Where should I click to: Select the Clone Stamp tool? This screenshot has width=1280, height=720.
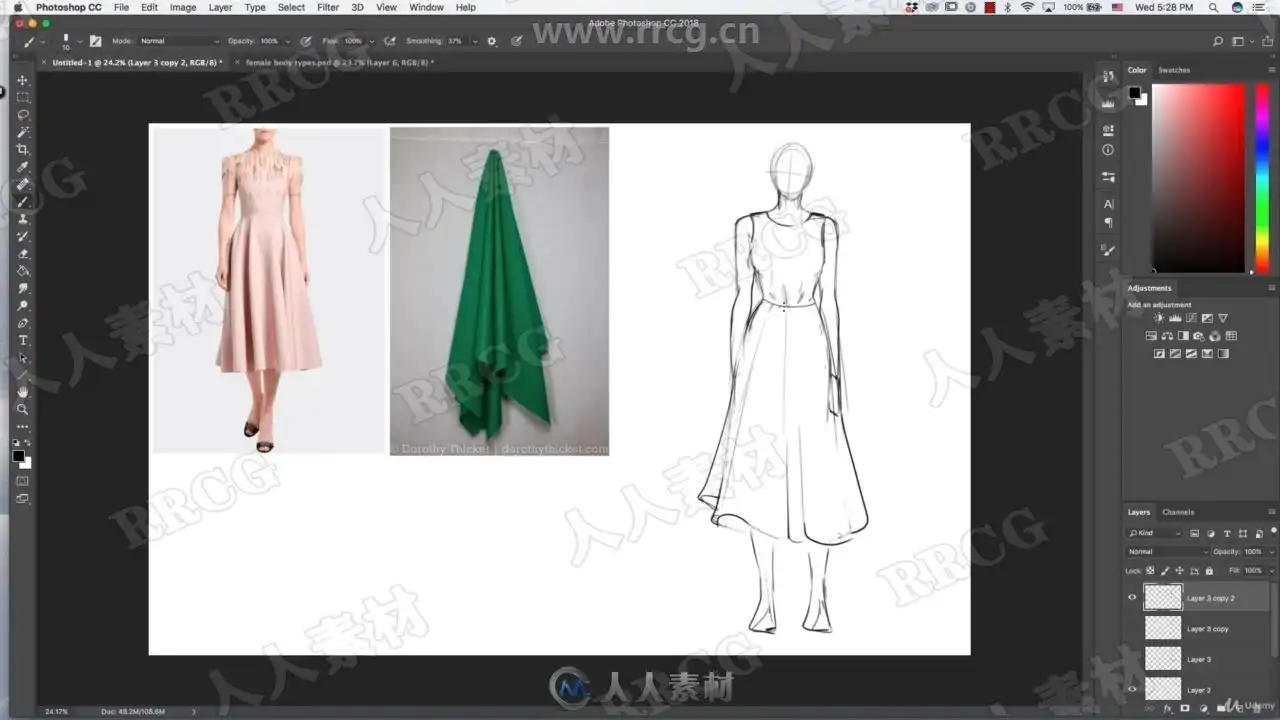[x=22, y=219]
